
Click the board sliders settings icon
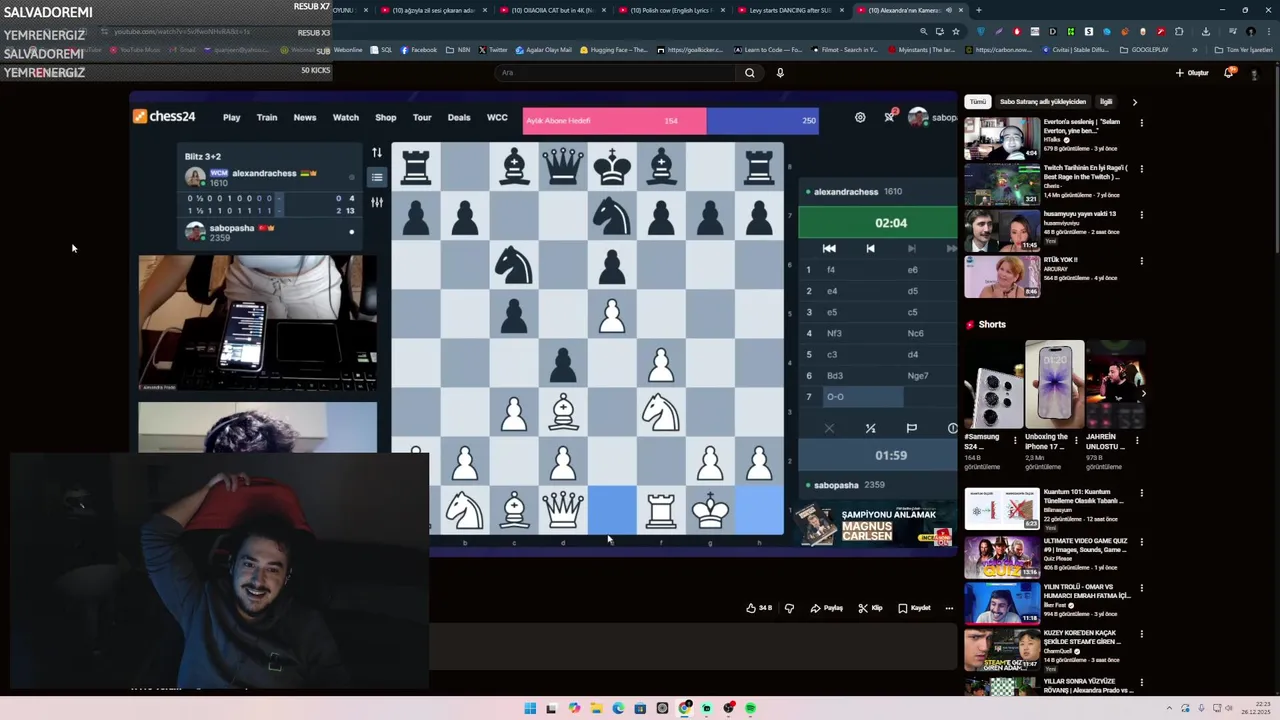377,202
